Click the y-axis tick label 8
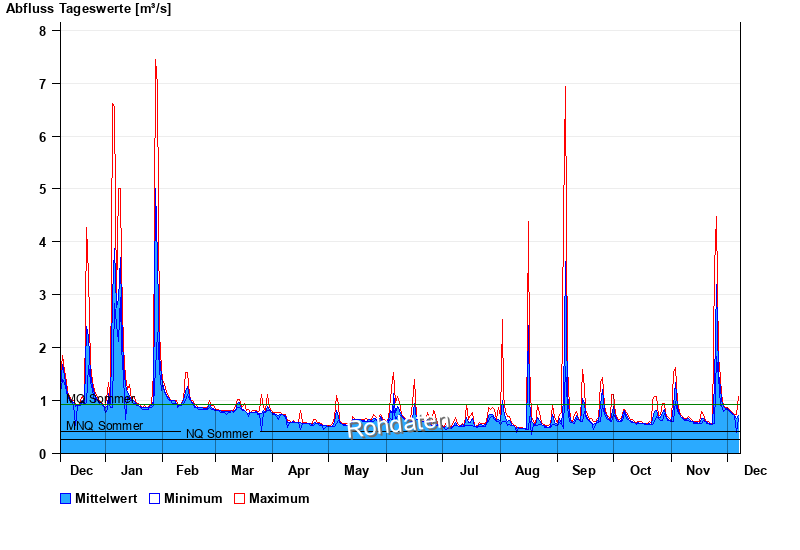This screenshot has width=800, height=550. [x=43, y=31]
